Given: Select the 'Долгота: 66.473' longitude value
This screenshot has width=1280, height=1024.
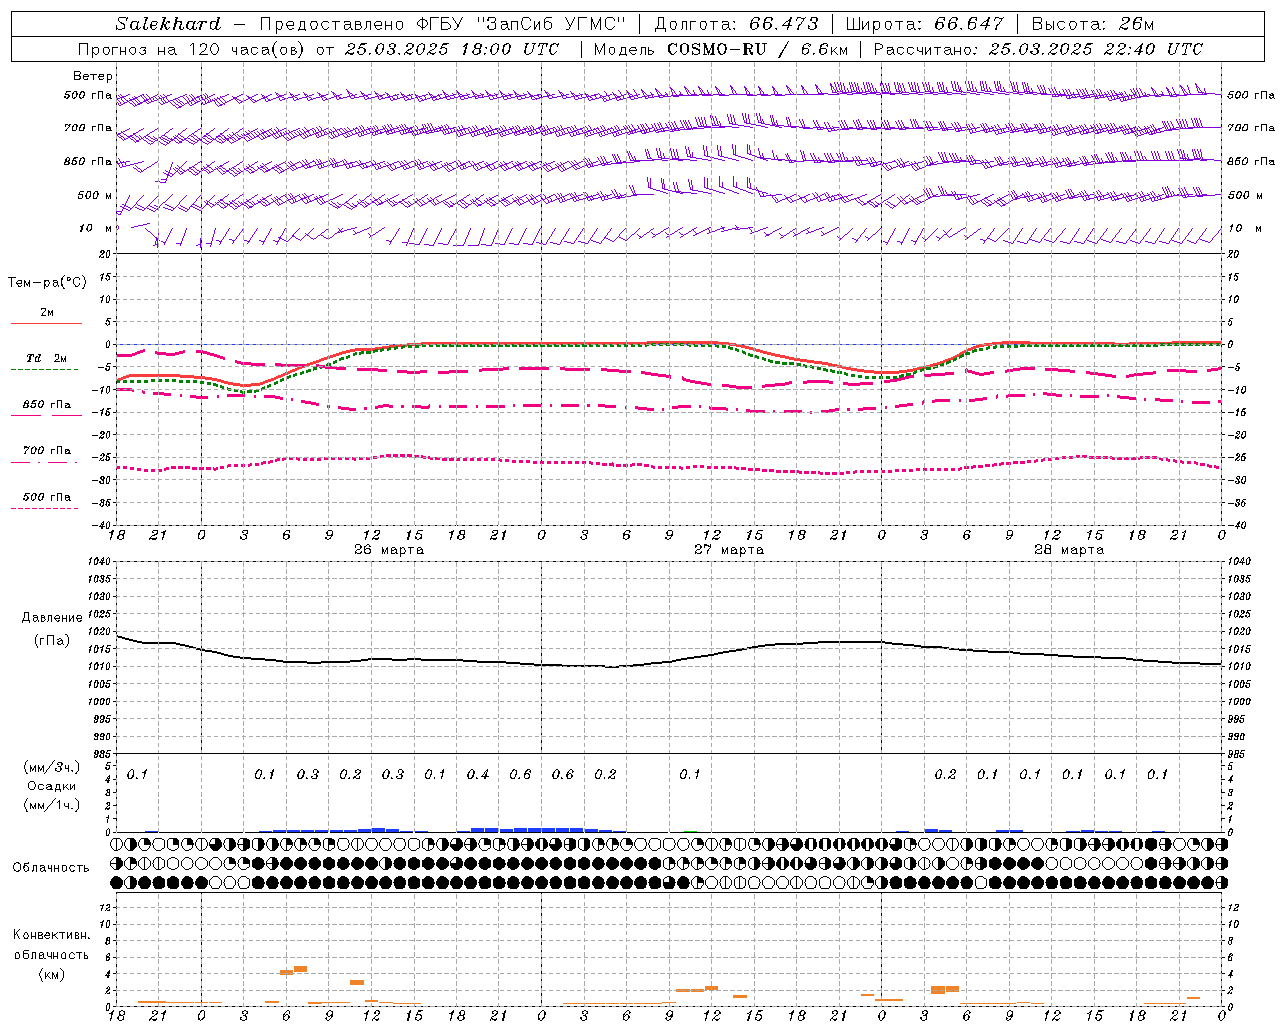Looking at the screenshot, I should [x=736, y=24].
